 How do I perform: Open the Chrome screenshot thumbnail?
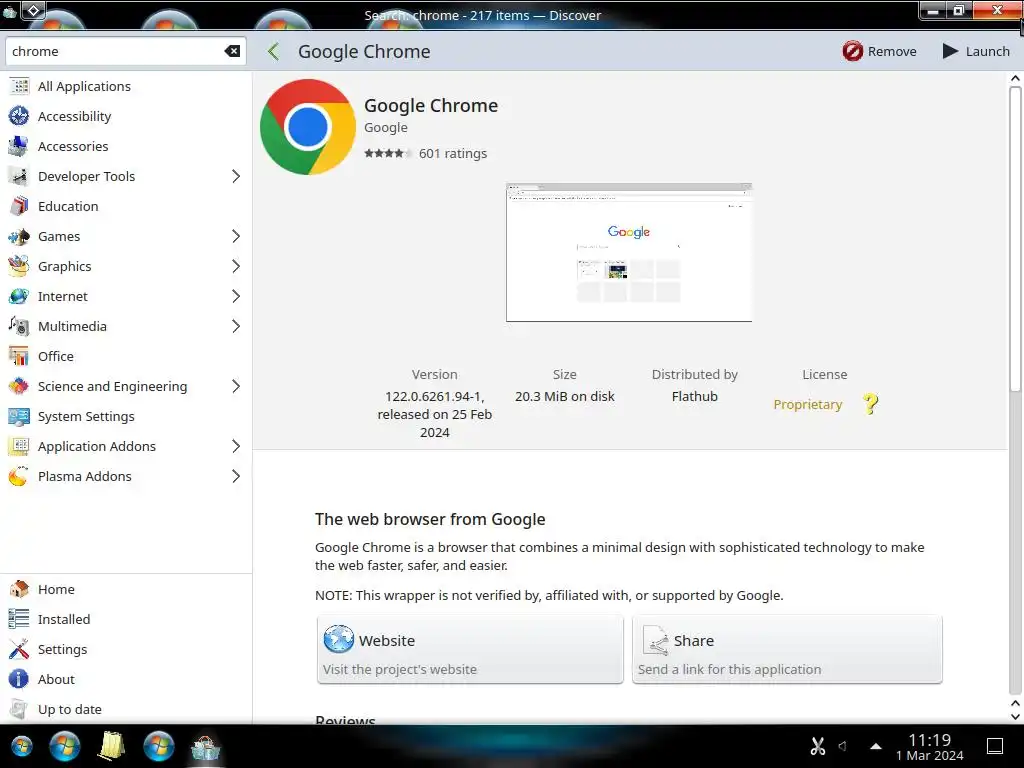pyautogui.click(x=629, y=252)
